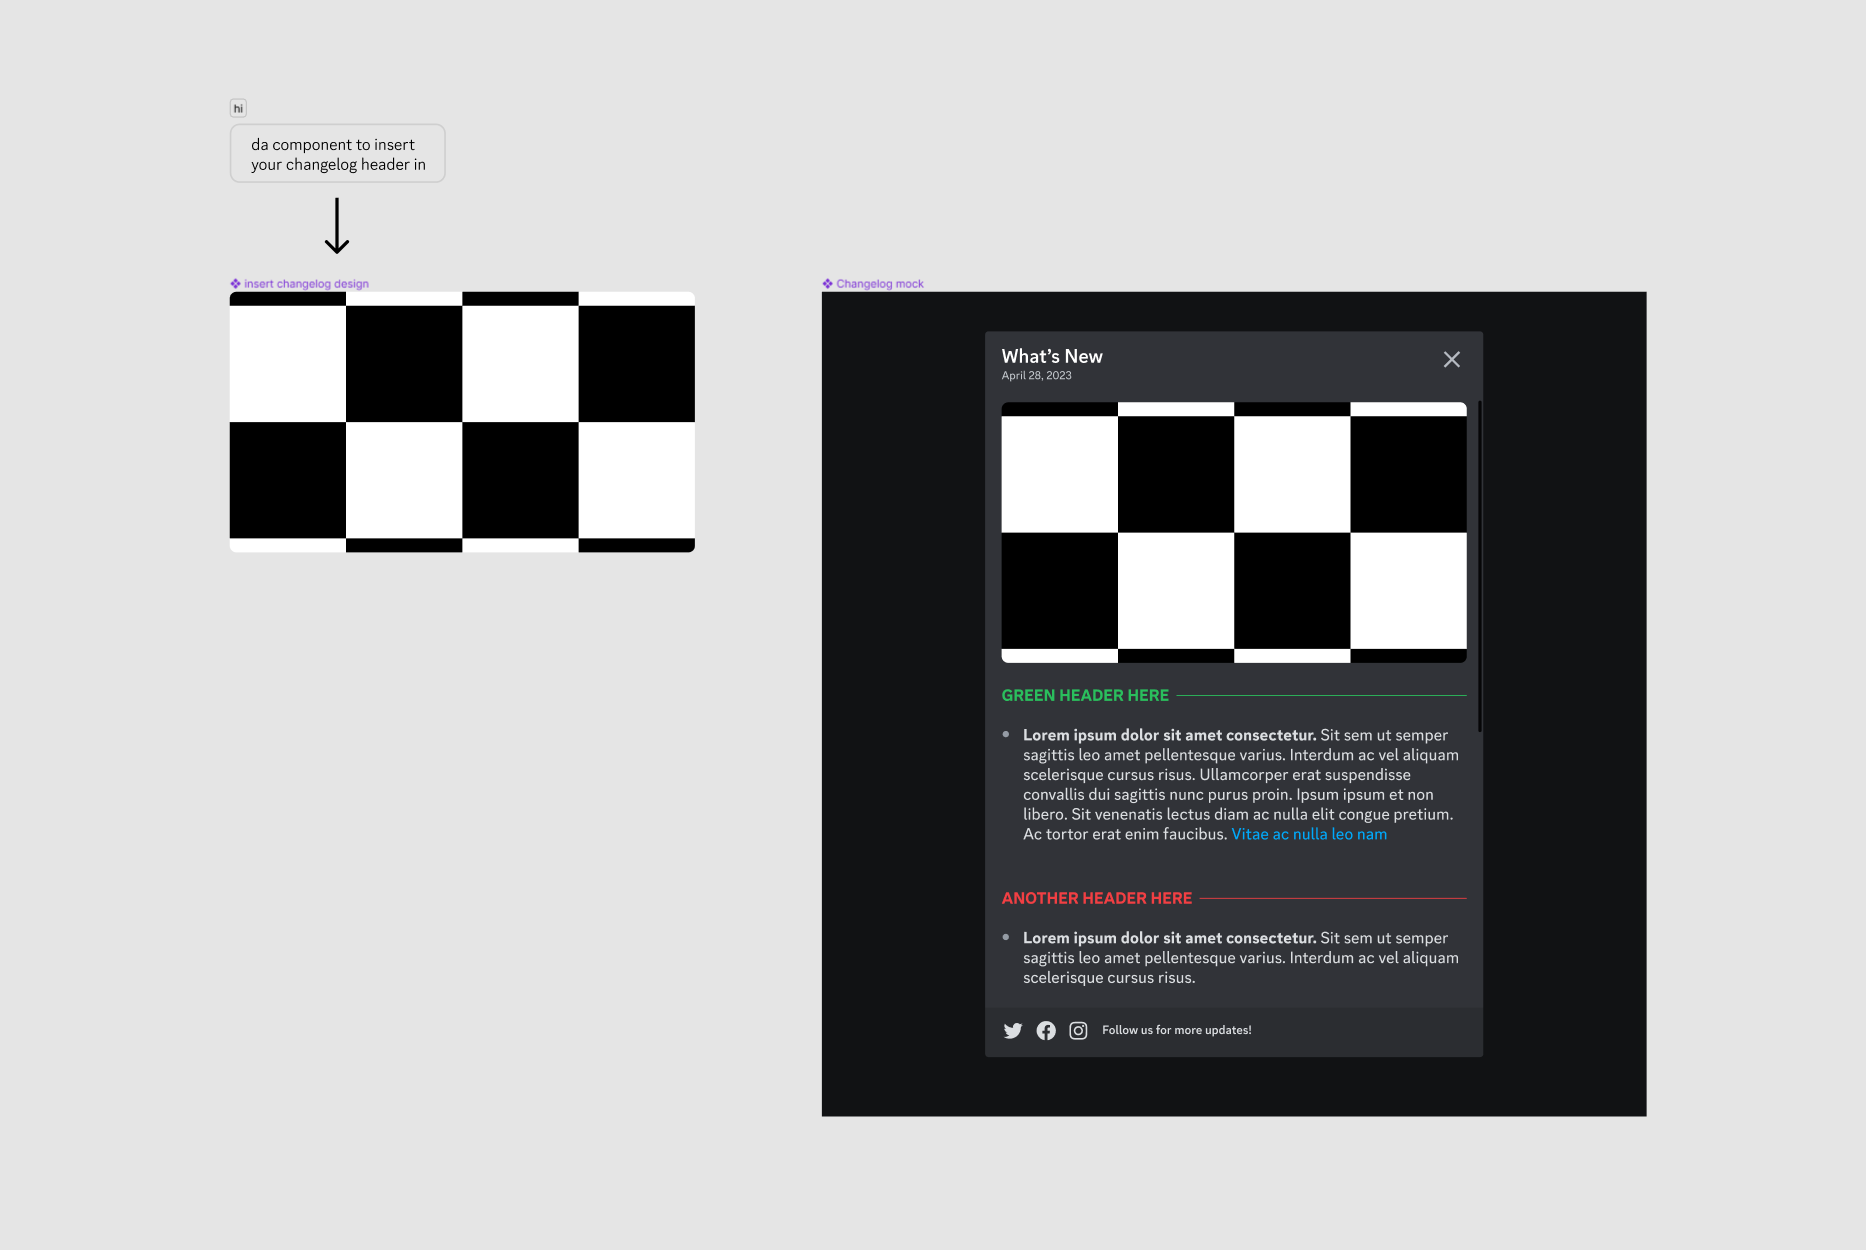Click the 'GREEN HEADER HERE' heading
Viewport: 1866px width, 1250px height.
[x=1085, y=695]
